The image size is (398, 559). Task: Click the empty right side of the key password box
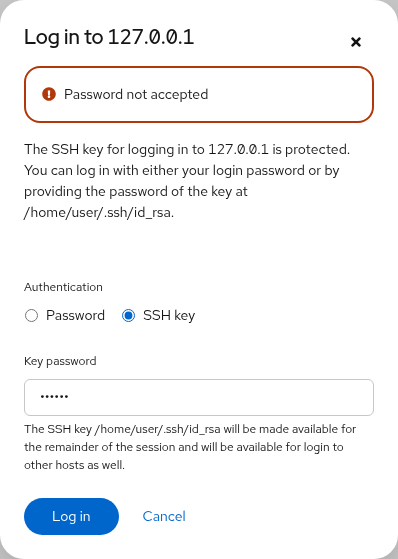click(221, 397)
